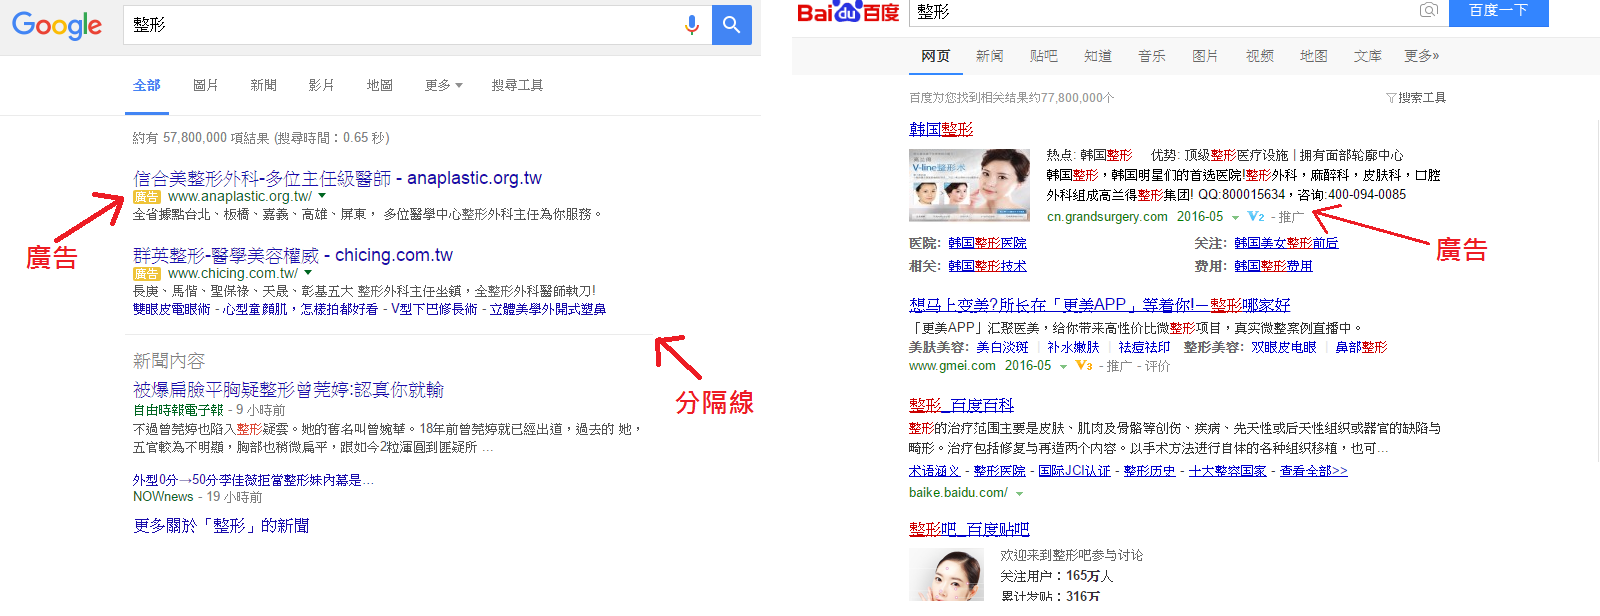Click the yellow 廣告 badge by chicing.com.tw
The height and width of the screenshot is (616, 1600).
[x=147, y=274]
